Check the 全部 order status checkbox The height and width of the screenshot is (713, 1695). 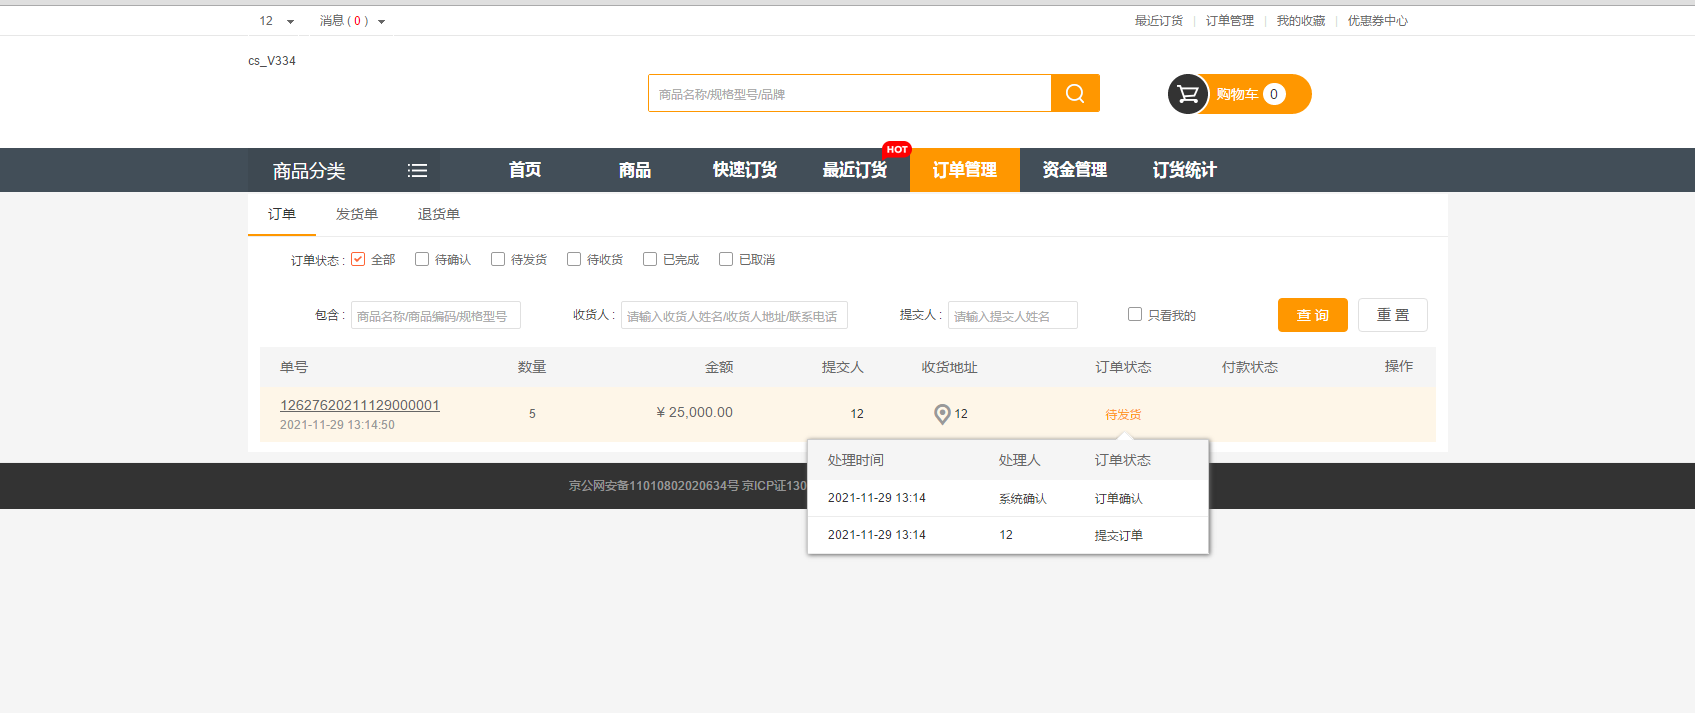[x=358, y=259]
